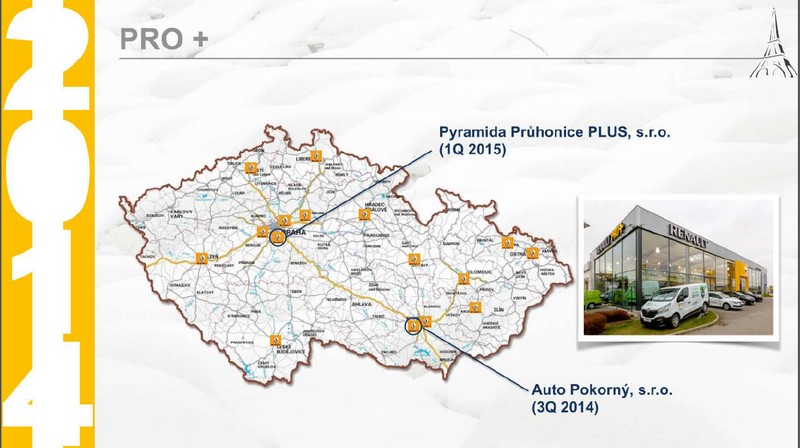Click the 'KLATOVY' map label
The height and width of the screenshot is (448, 800).
pos(205,292)
